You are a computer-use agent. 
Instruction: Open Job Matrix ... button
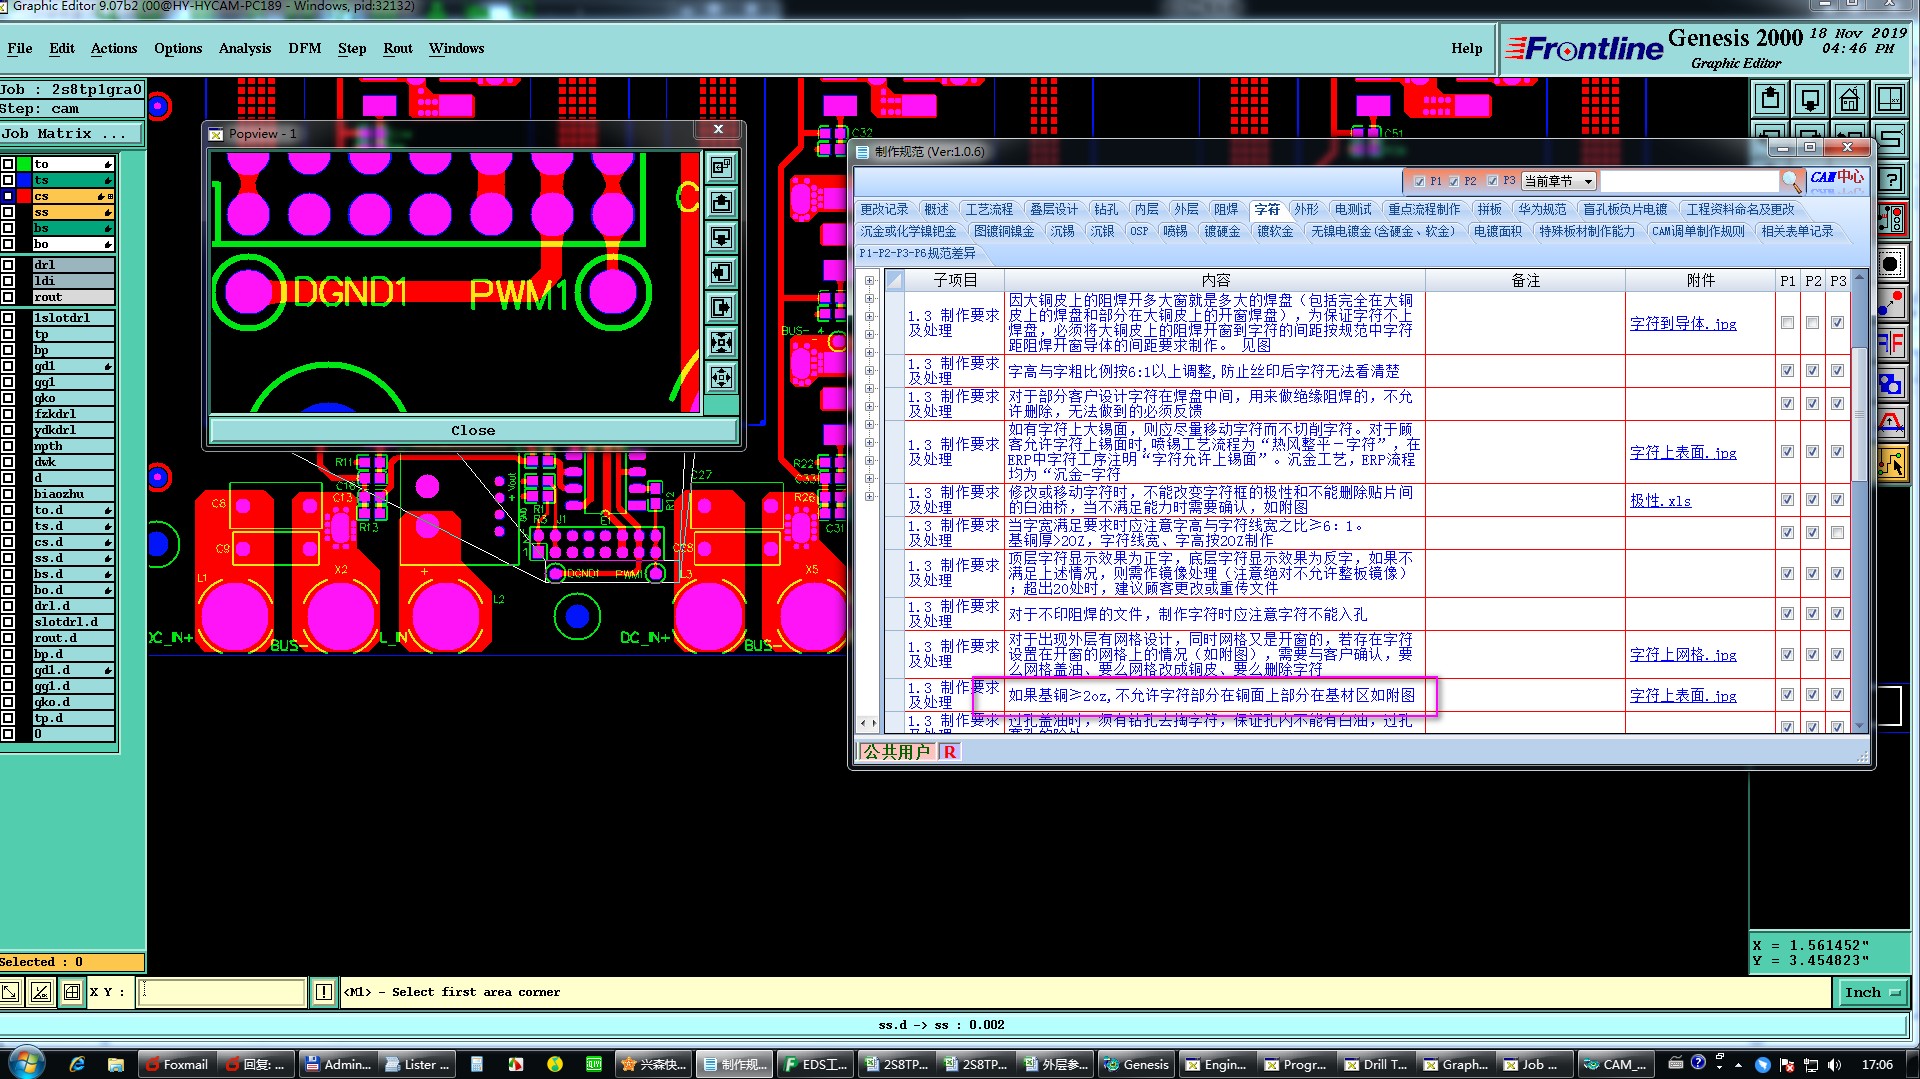(x=71, y=133)
